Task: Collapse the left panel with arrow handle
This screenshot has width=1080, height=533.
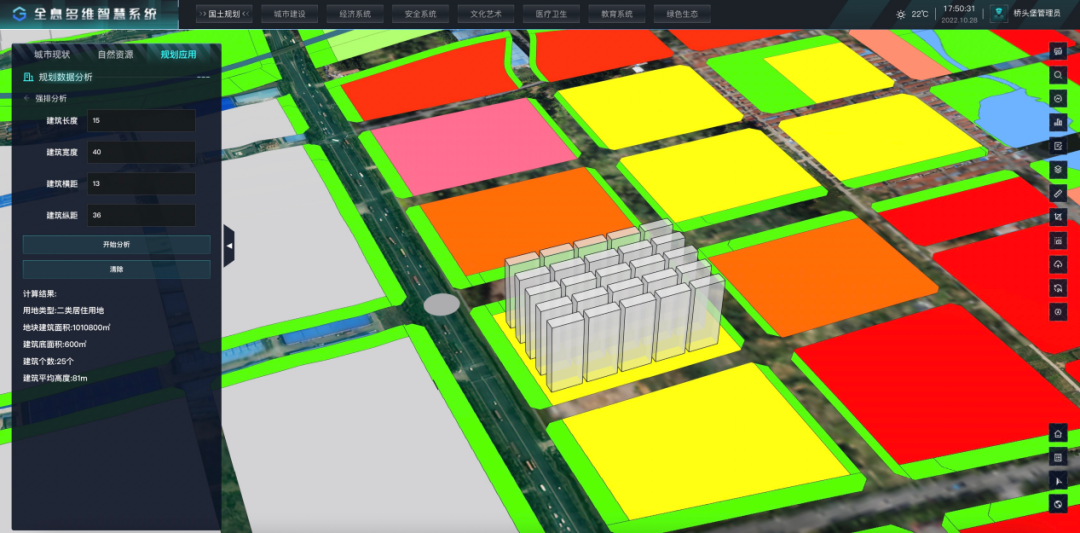Action: coord(229,245)
